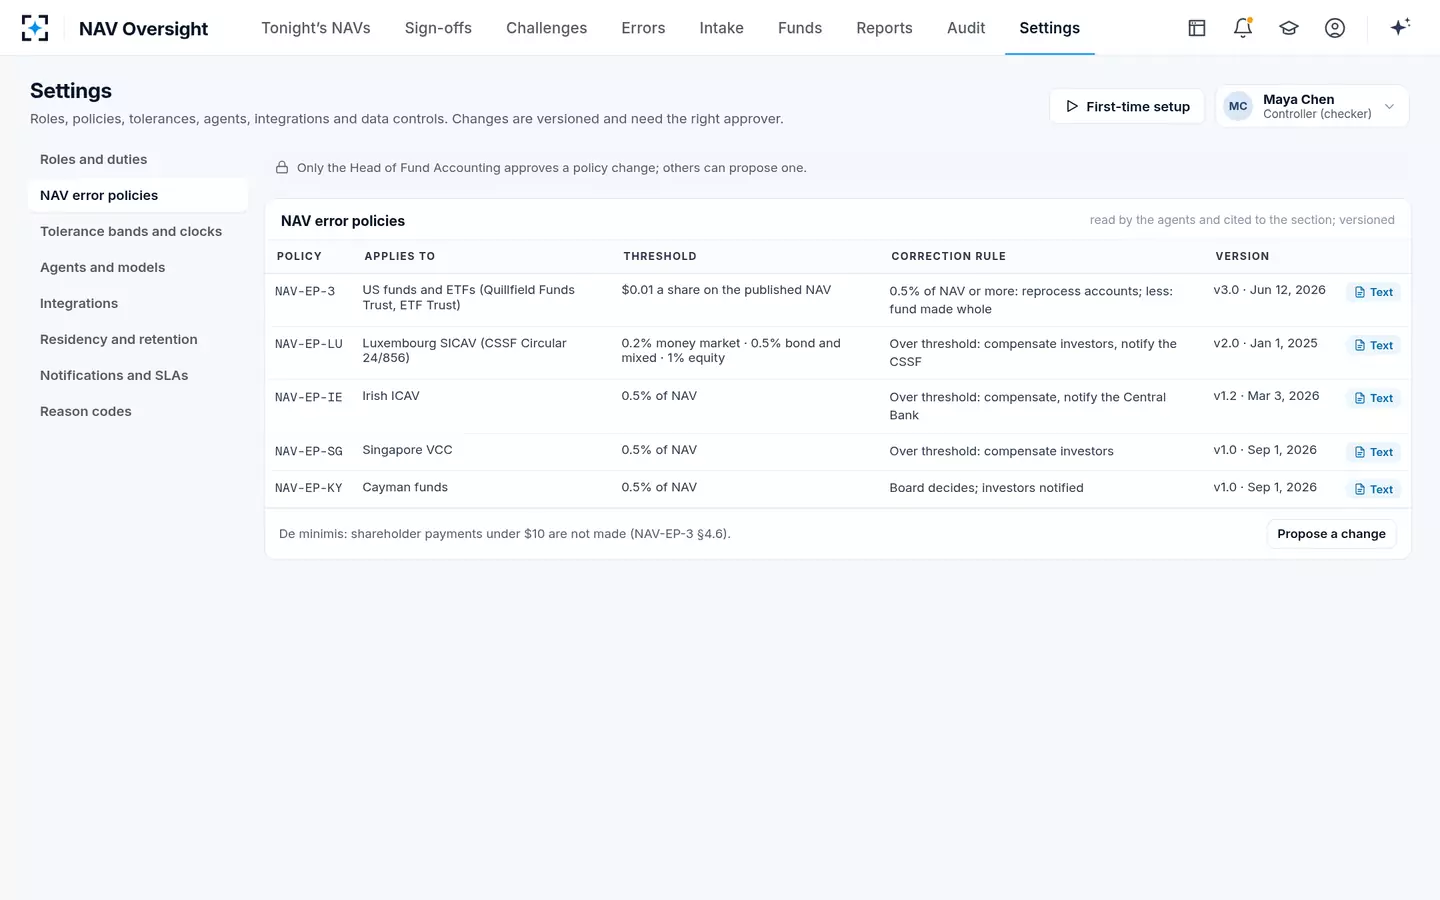The width and height of the screenshot is (1440, 900).
Task: Open the layout panel icon in header
Action: (x=1197, y=28)
